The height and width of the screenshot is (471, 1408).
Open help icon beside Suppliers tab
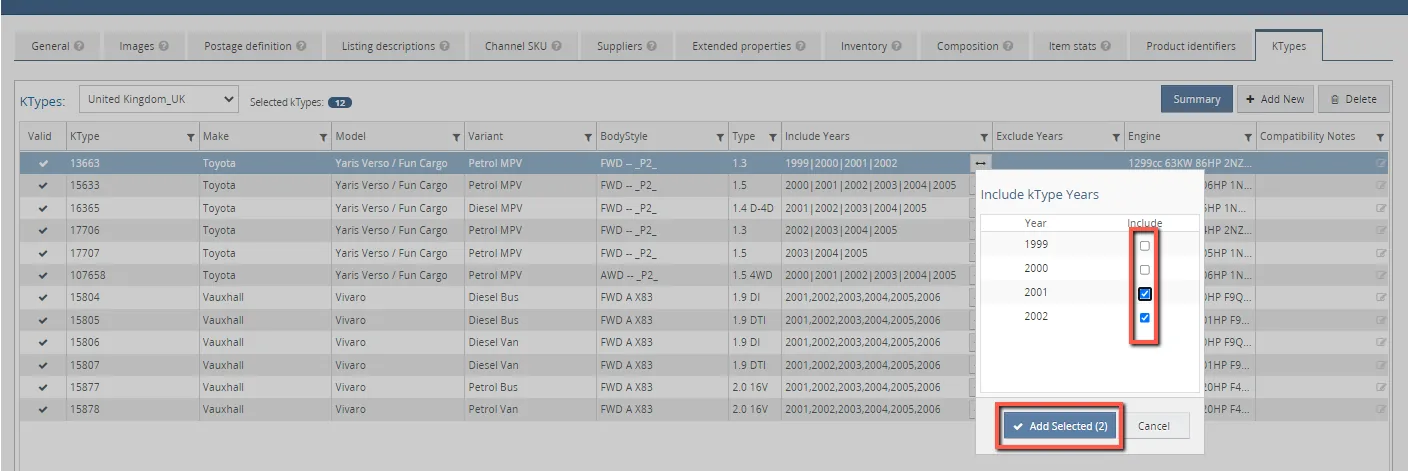pos(651,46)
